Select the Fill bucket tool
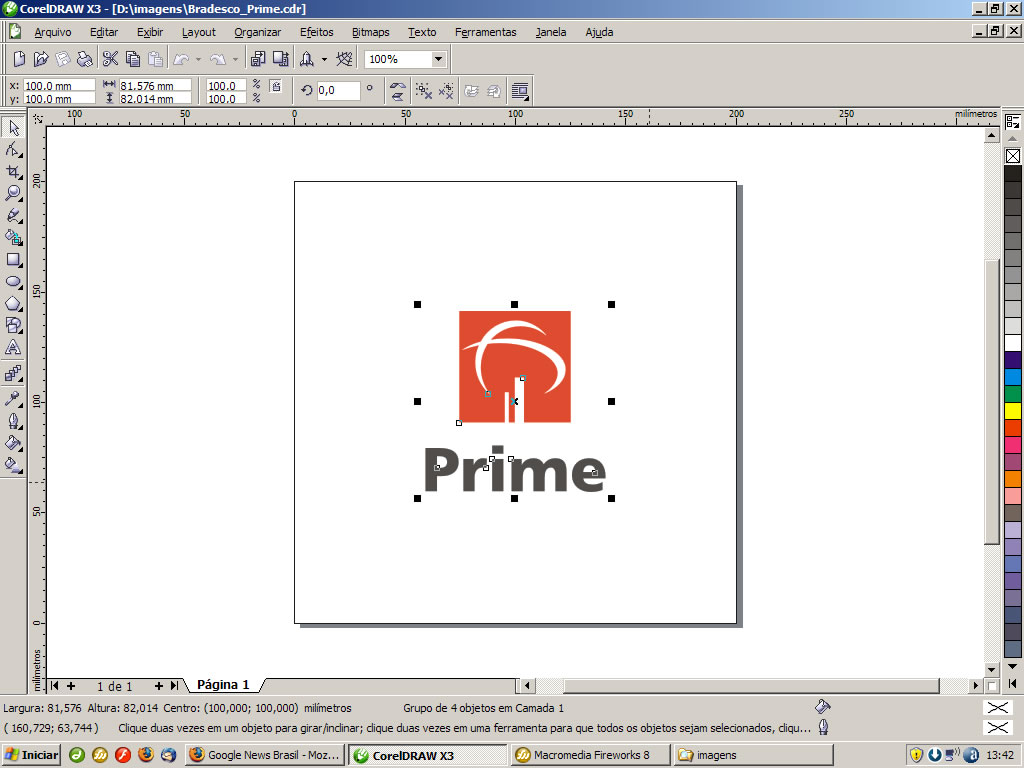The width and height of the screenshot is (1024, 768). click(x=13, y=443)
